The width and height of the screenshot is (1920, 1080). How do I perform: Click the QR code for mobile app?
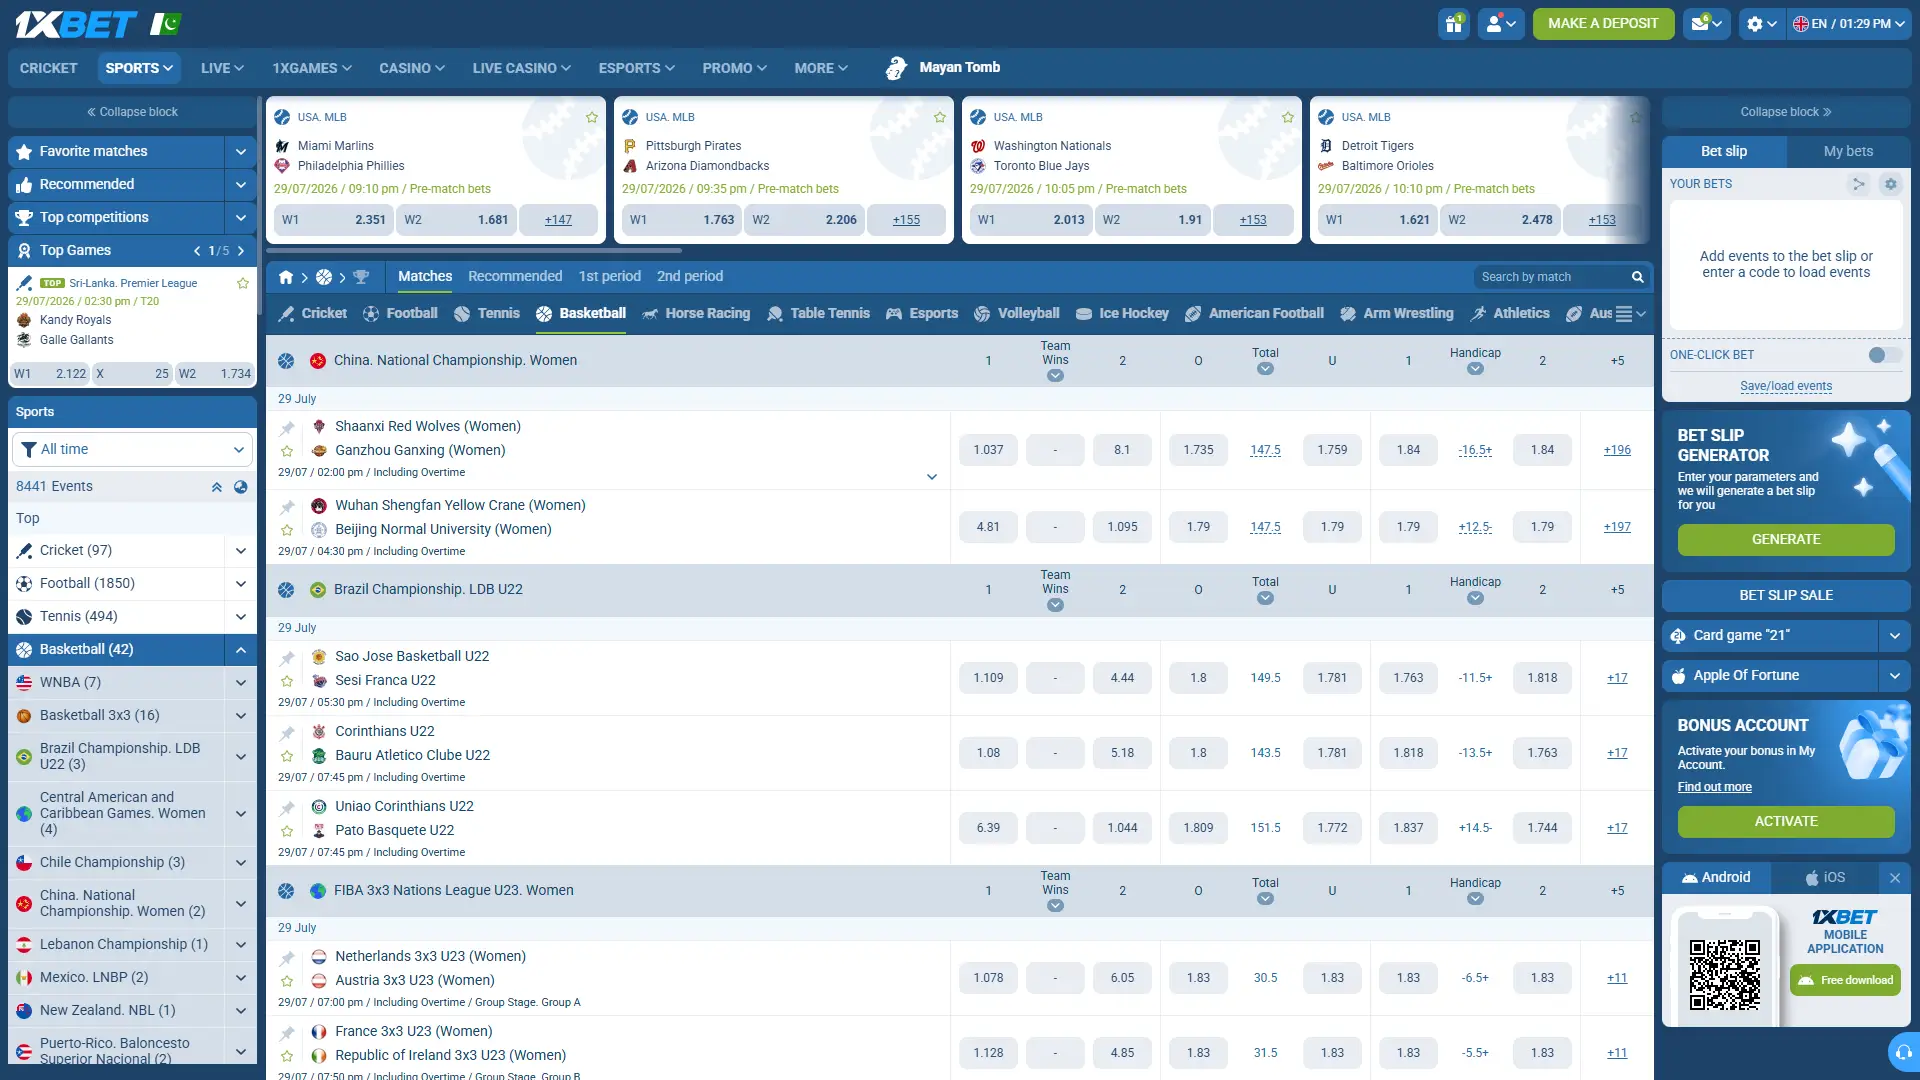[x=1725, y=975]
